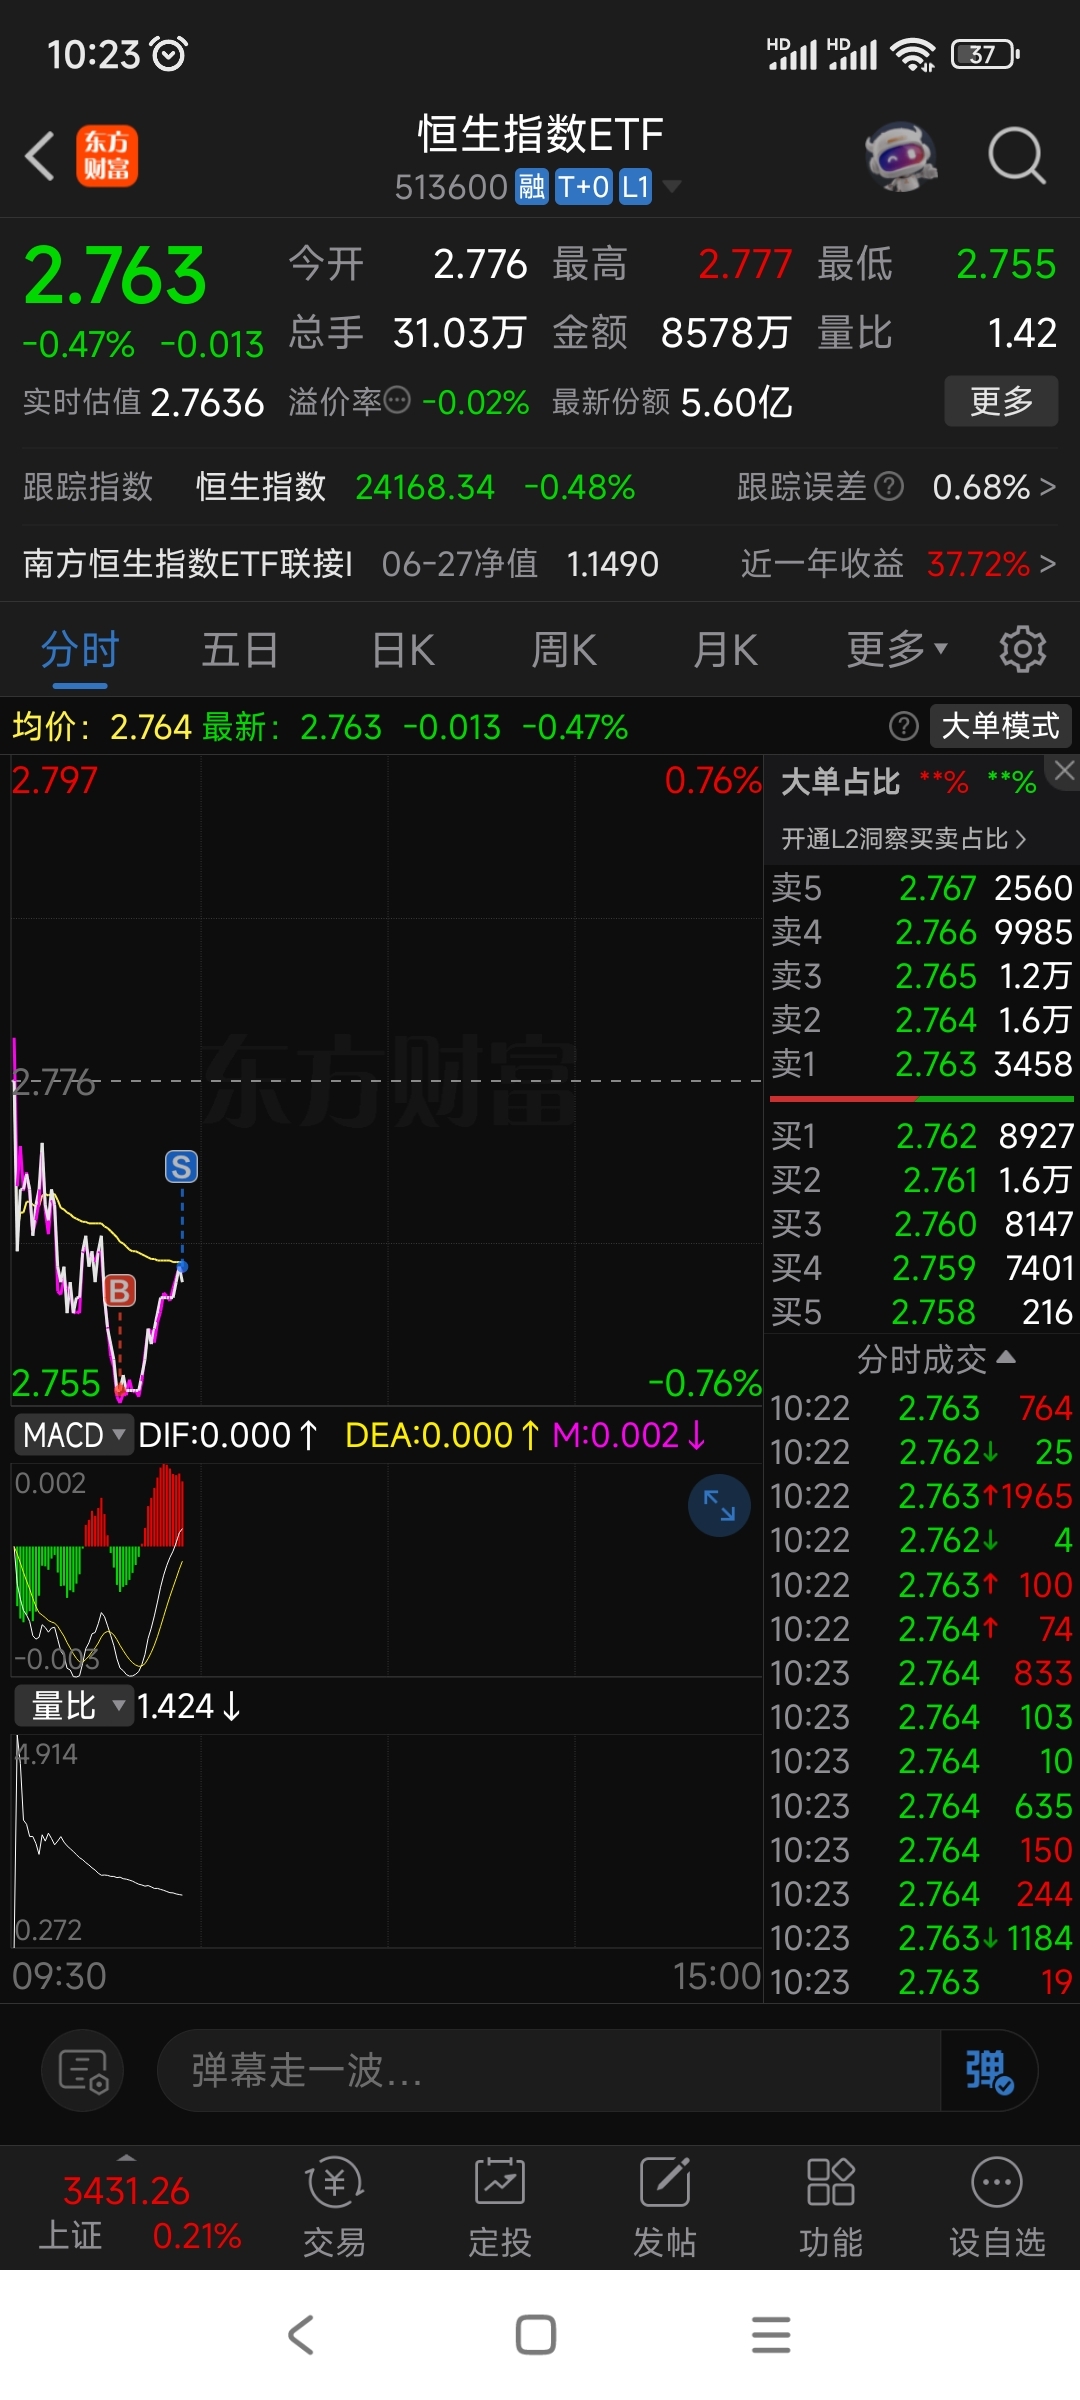Open the 量比 indicator dropdown

click(74, 1705)
